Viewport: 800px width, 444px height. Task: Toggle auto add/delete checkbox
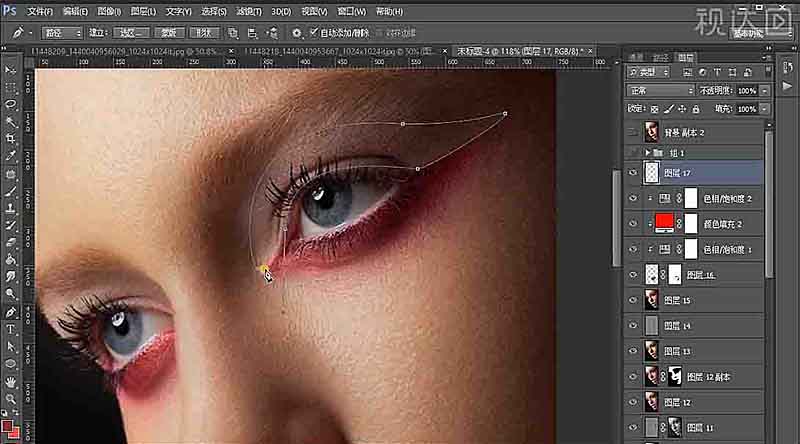pos(314,32)
